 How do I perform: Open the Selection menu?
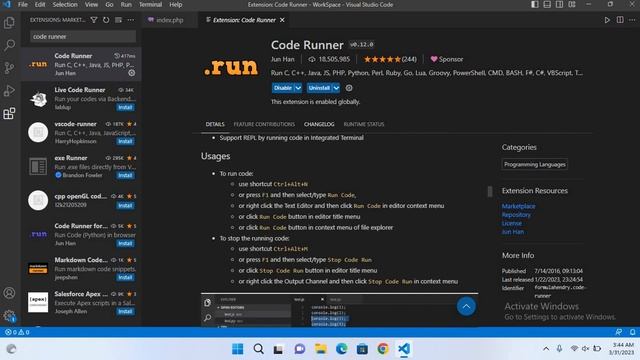tap(65, 4)
